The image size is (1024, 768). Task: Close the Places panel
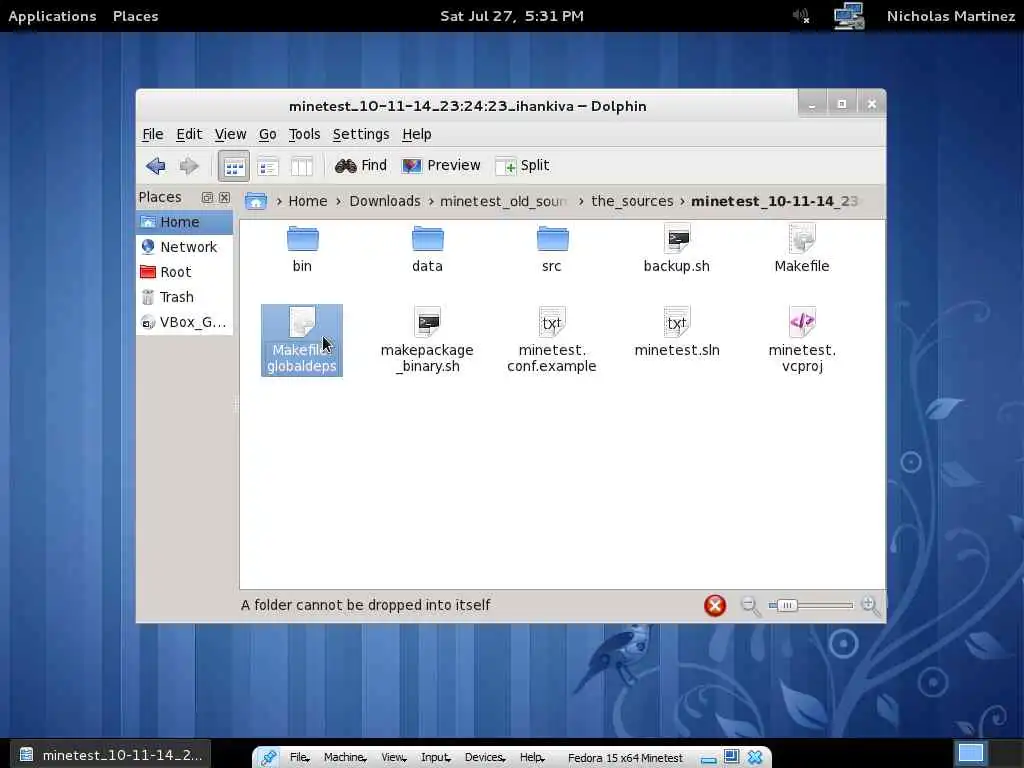click(224, 197)
